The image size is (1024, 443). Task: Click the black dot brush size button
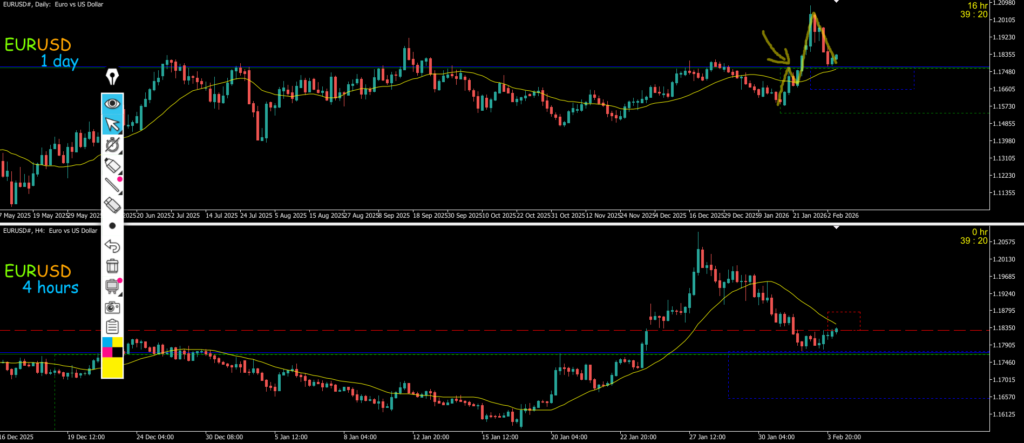(112, 226)
